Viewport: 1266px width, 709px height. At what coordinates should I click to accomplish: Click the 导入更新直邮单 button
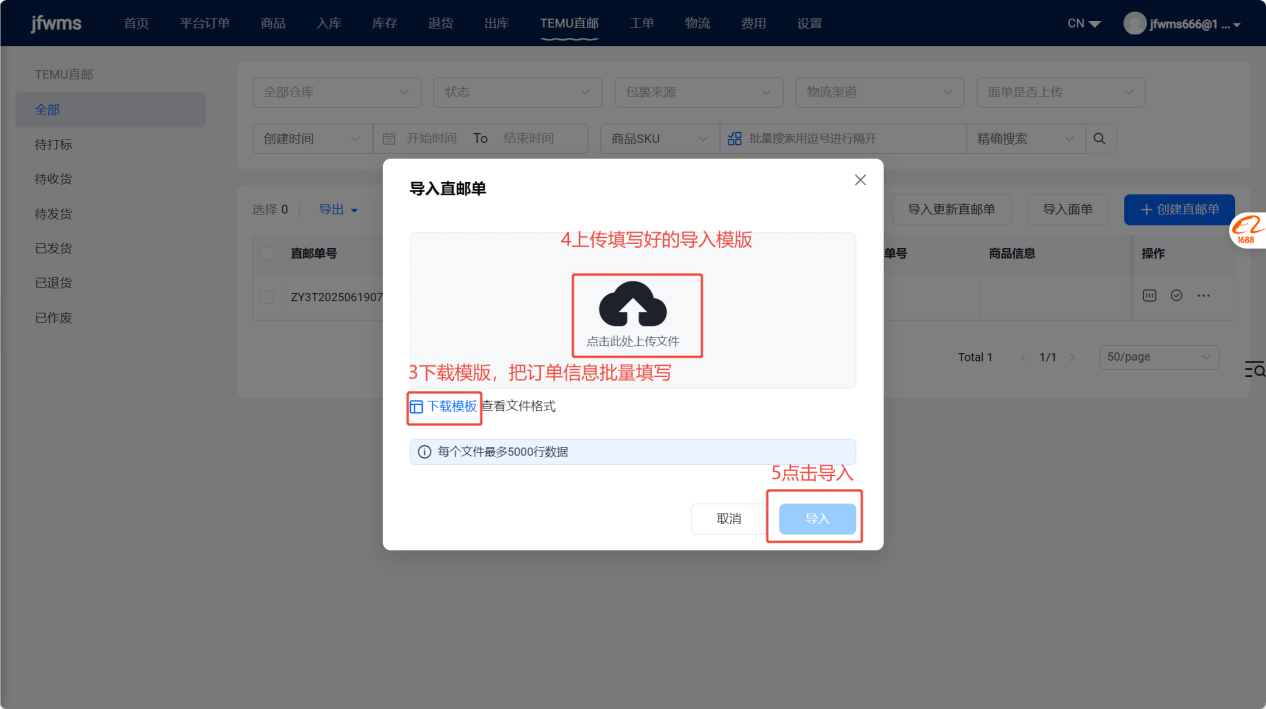coord(951,209)
